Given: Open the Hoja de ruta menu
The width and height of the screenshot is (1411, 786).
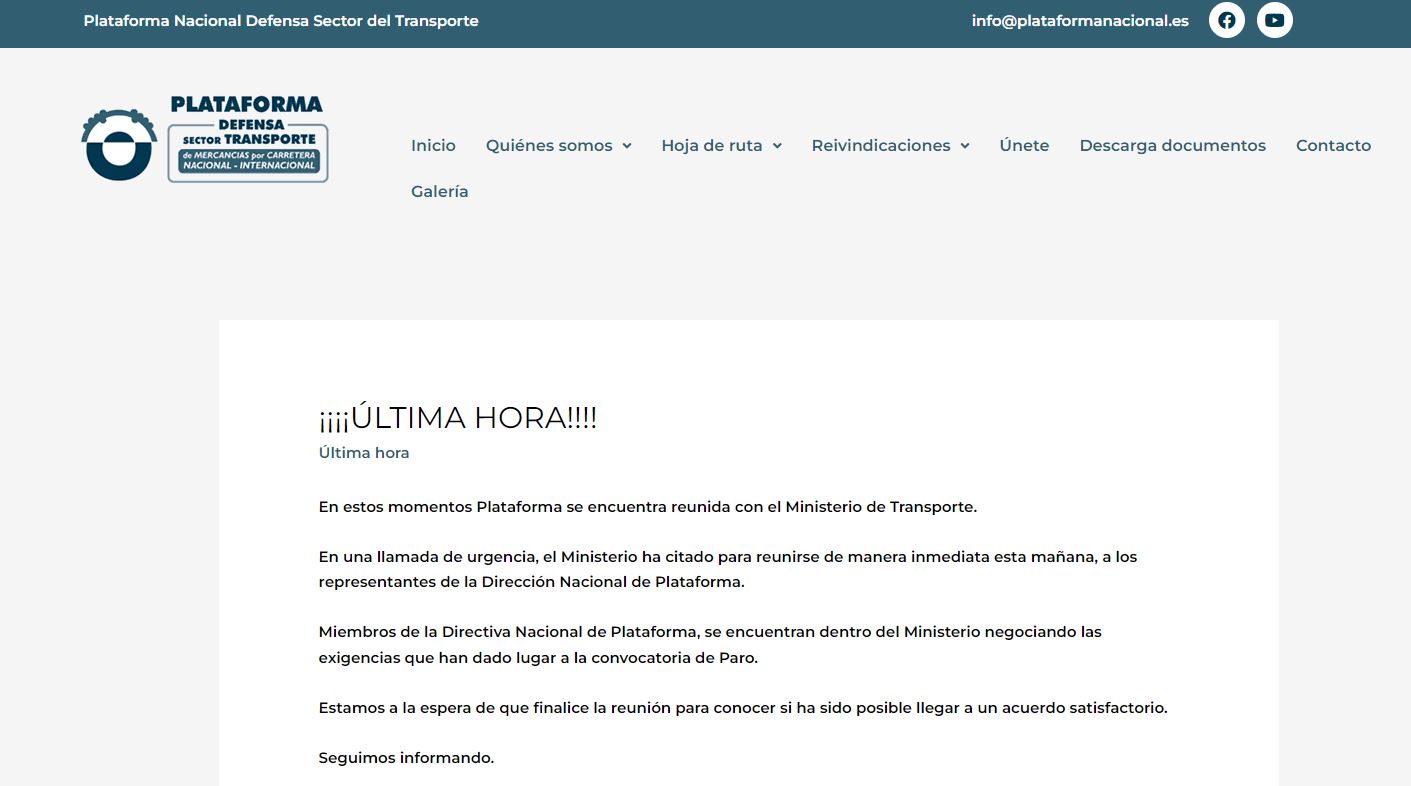Looking at the screenshot, I should point(712,145).
